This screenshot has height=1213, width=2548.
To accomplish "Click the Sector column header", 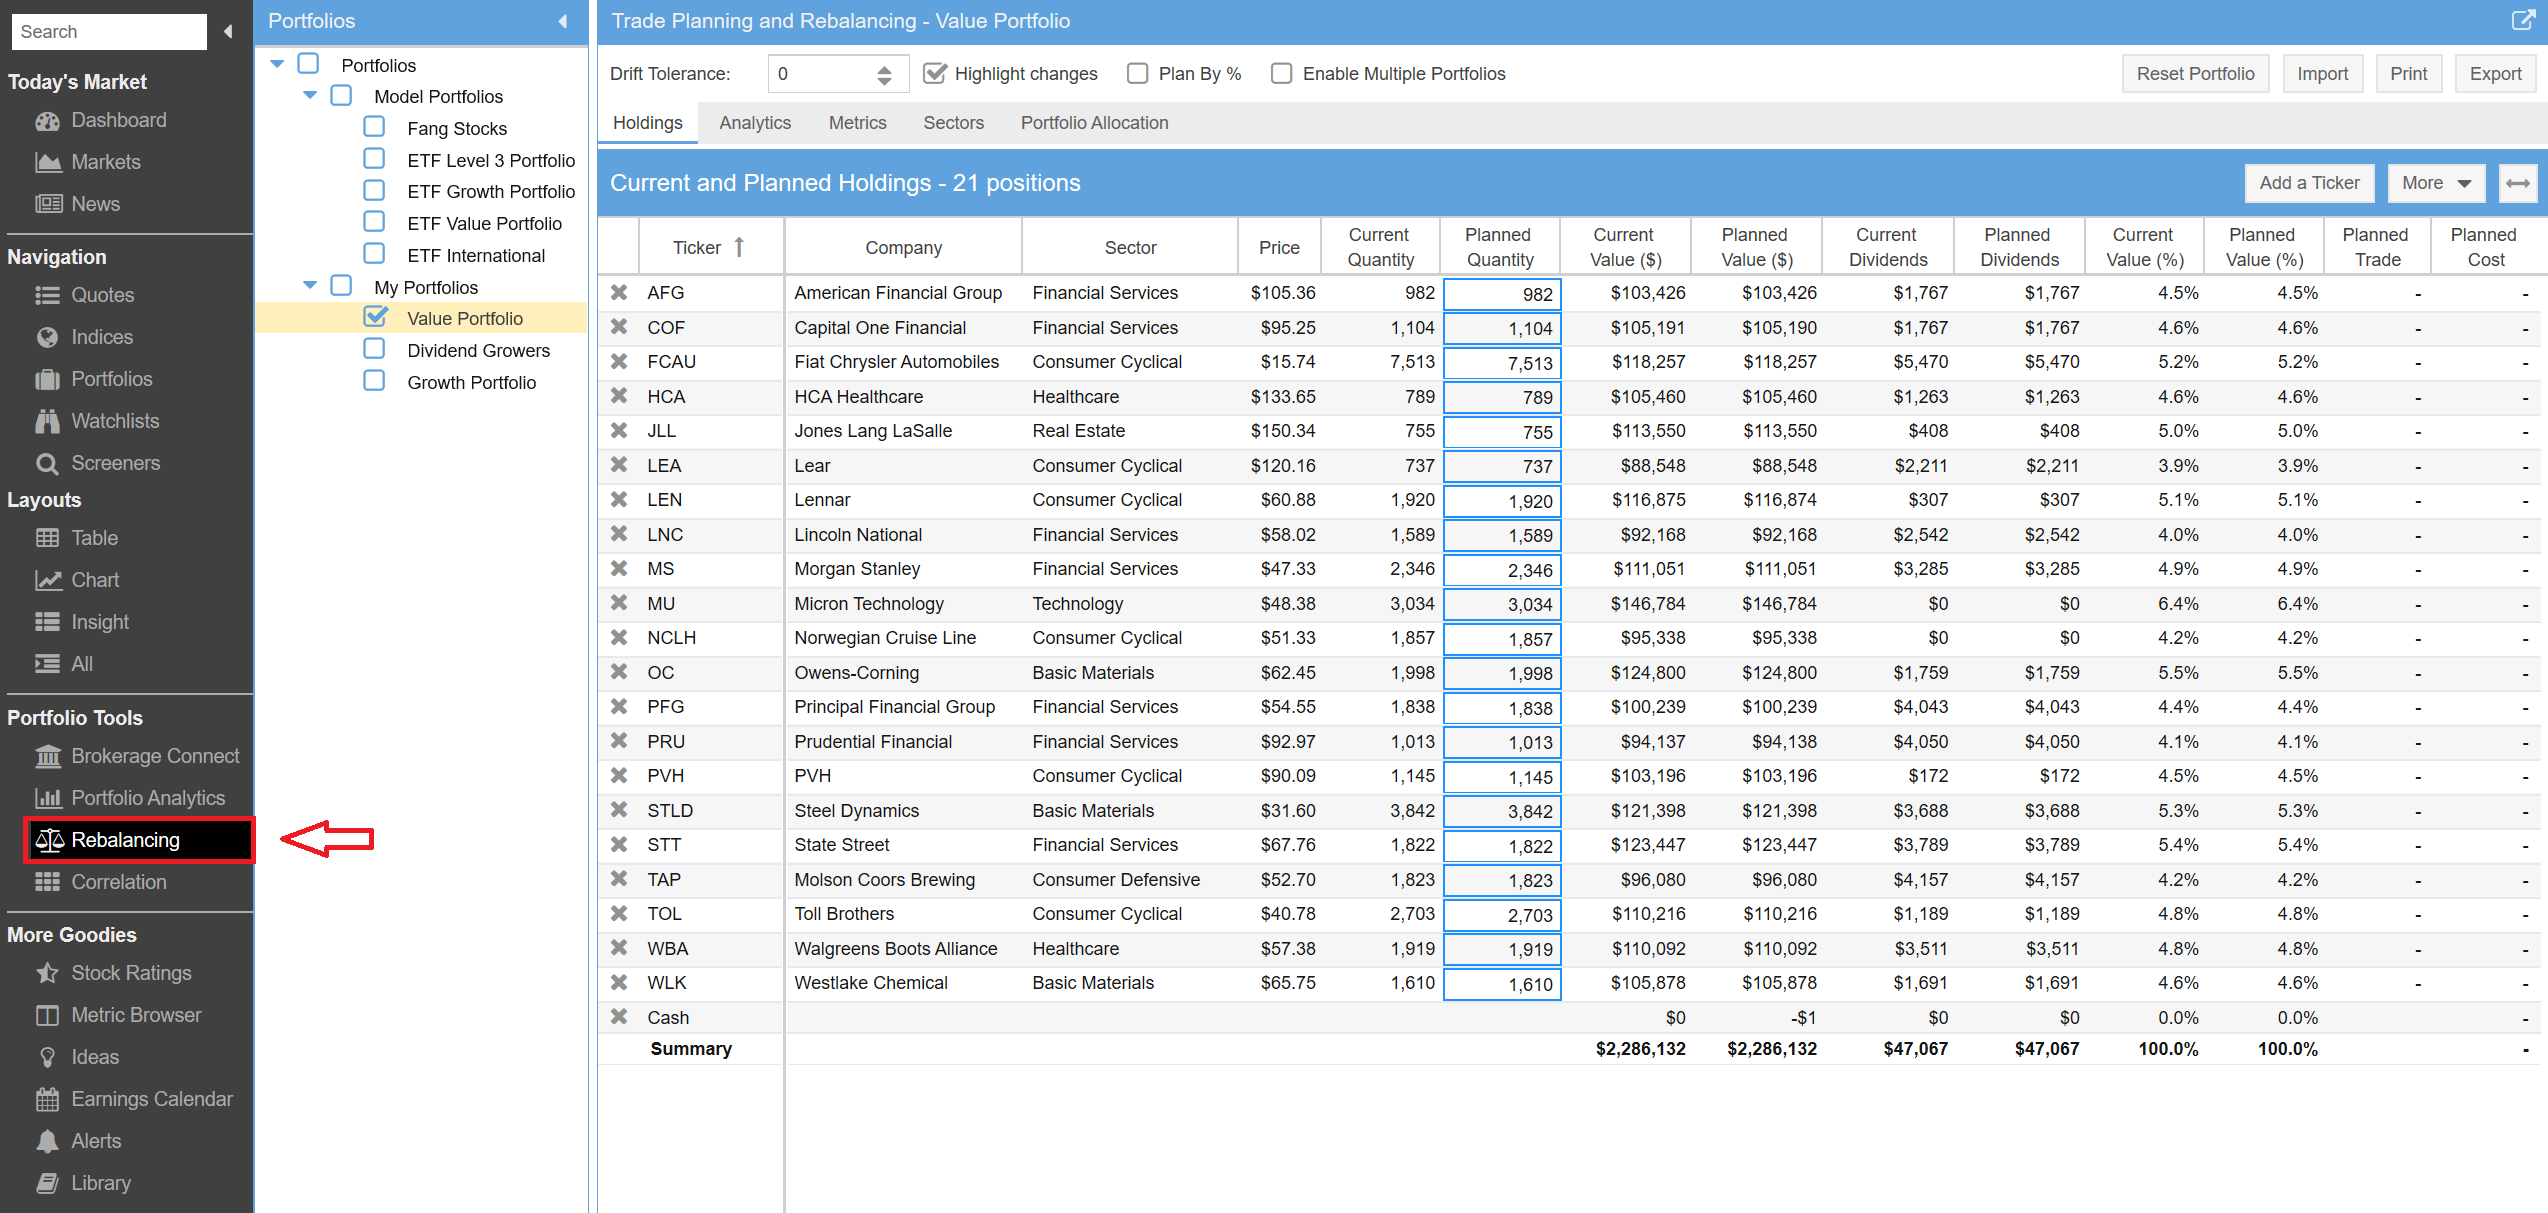I will [x=1130, y=247].
